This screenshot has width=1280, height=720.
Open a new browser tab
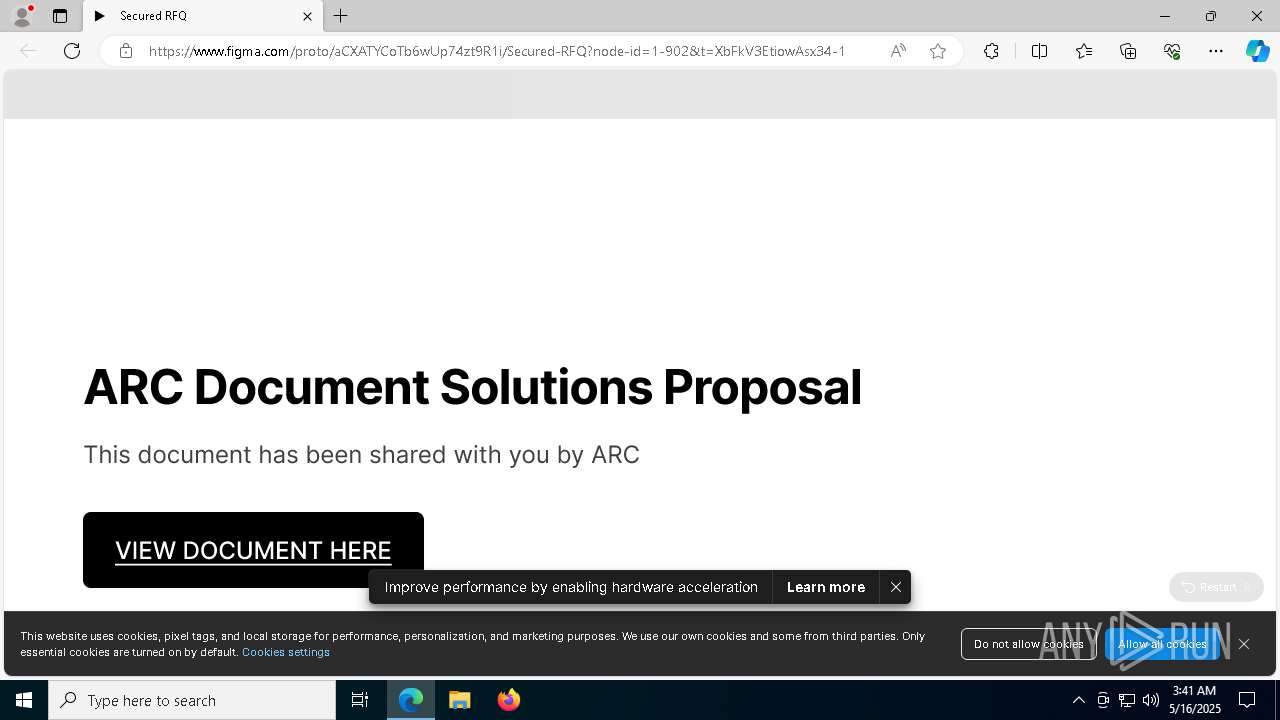[341, 16]
